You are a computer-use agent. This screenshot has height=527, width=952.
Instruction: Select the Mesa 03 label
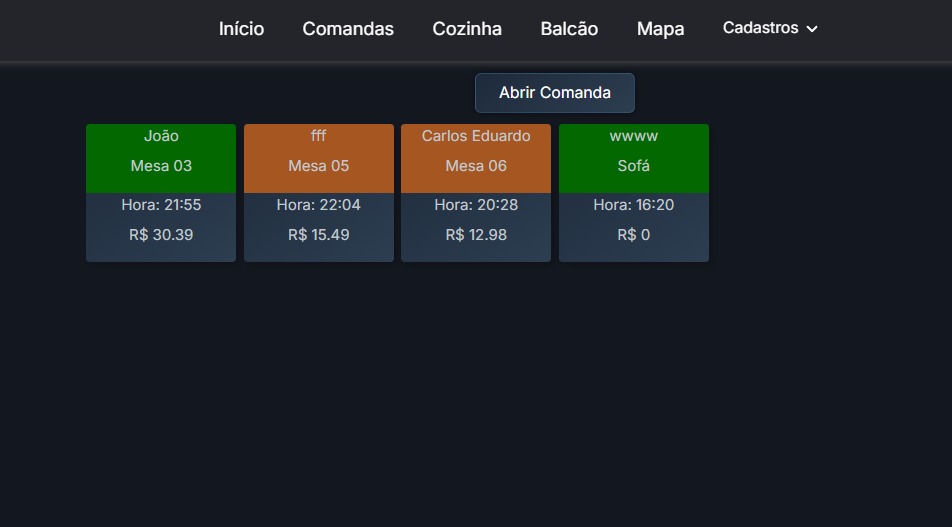tap(161, 166)
